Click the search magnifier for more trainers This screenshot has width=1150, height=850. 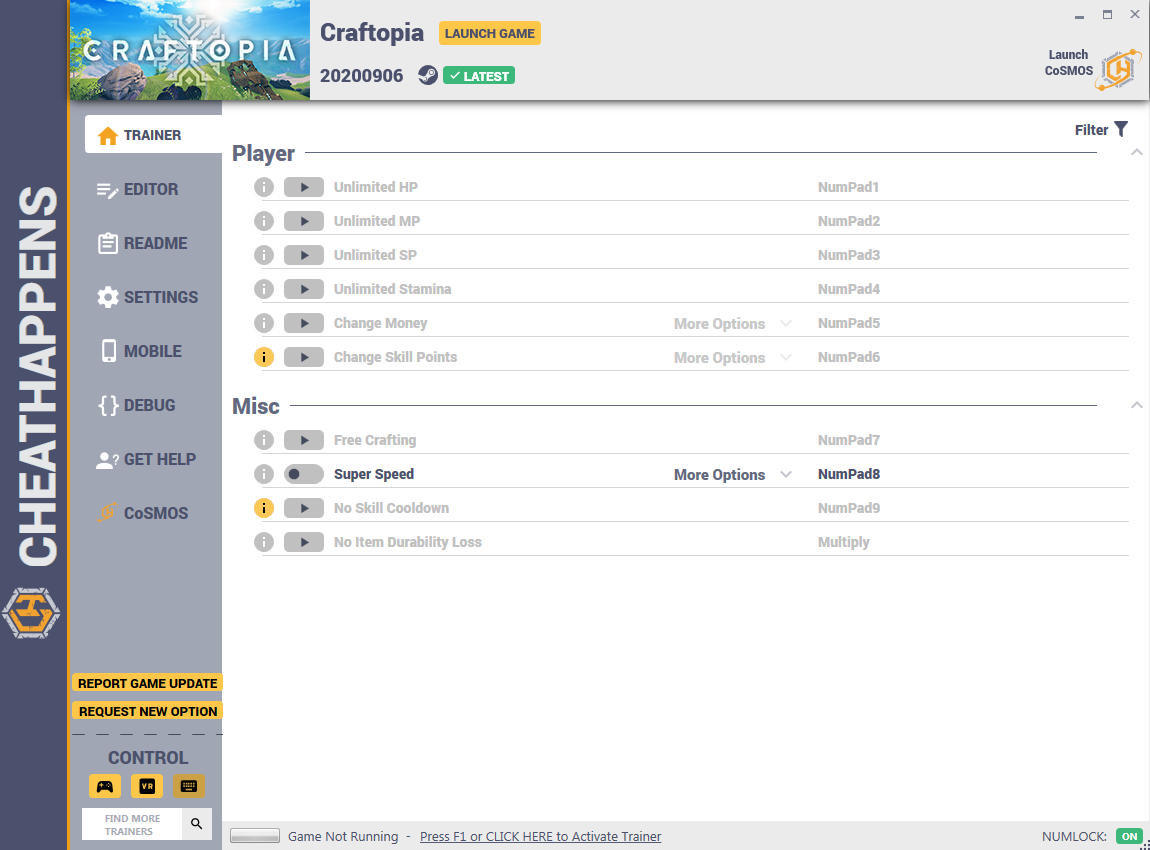coord(197,824)
